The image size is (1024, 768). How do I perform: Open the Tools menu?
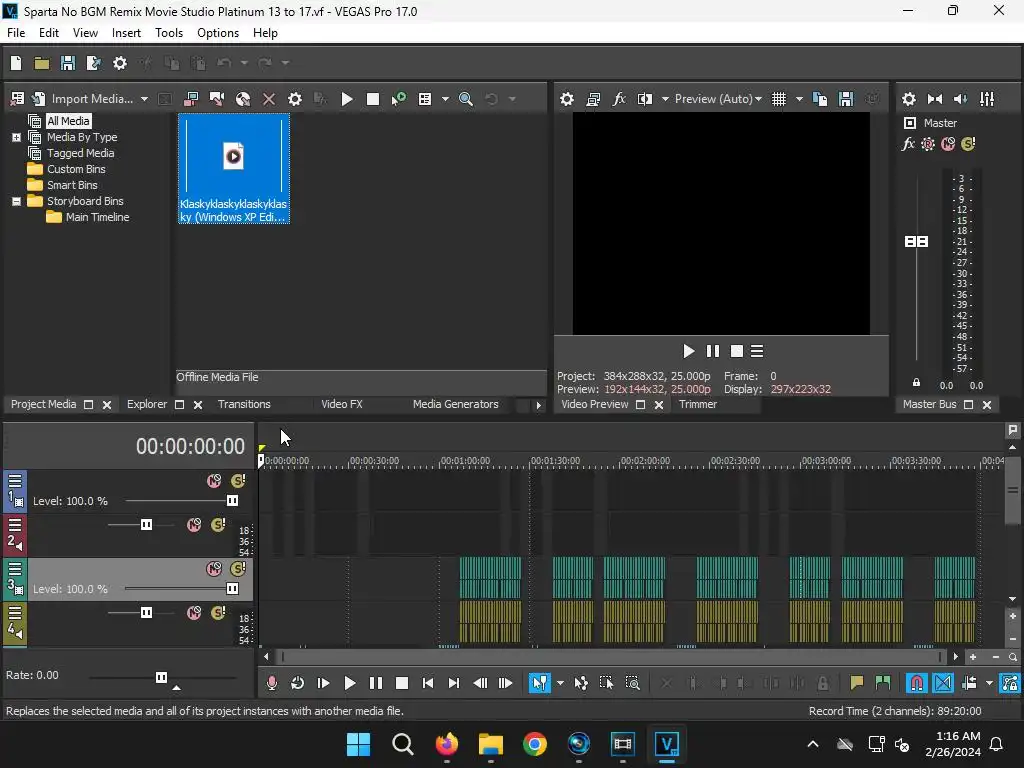[x=168, y=33]
